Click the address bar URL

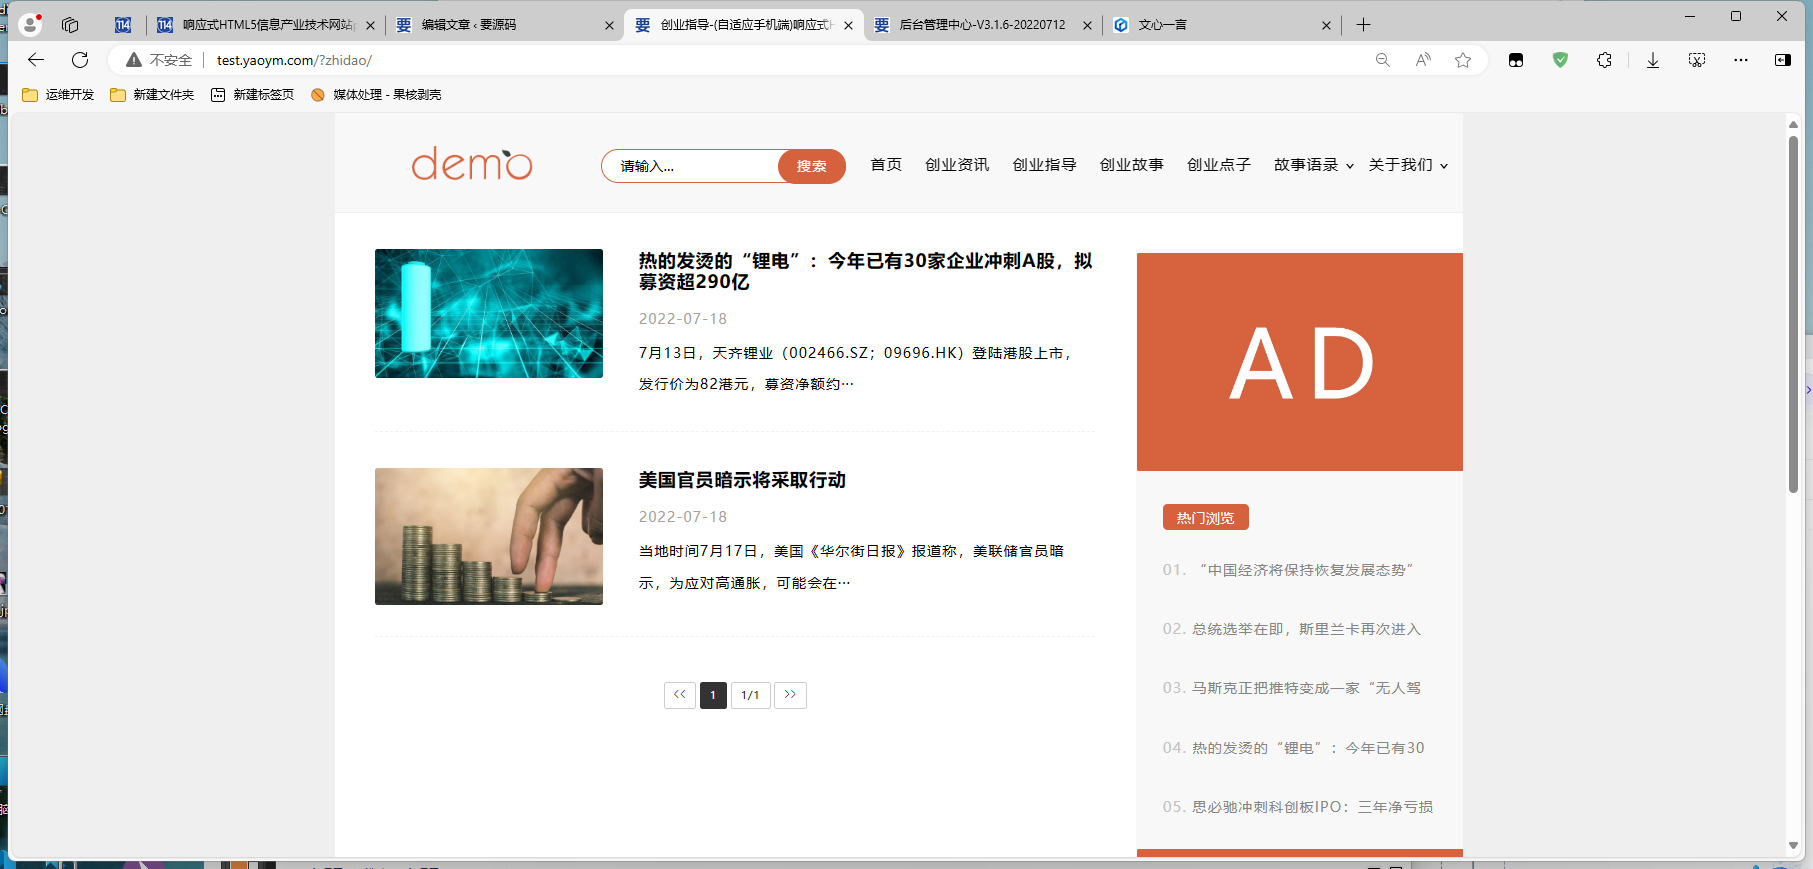pos(294,60)
